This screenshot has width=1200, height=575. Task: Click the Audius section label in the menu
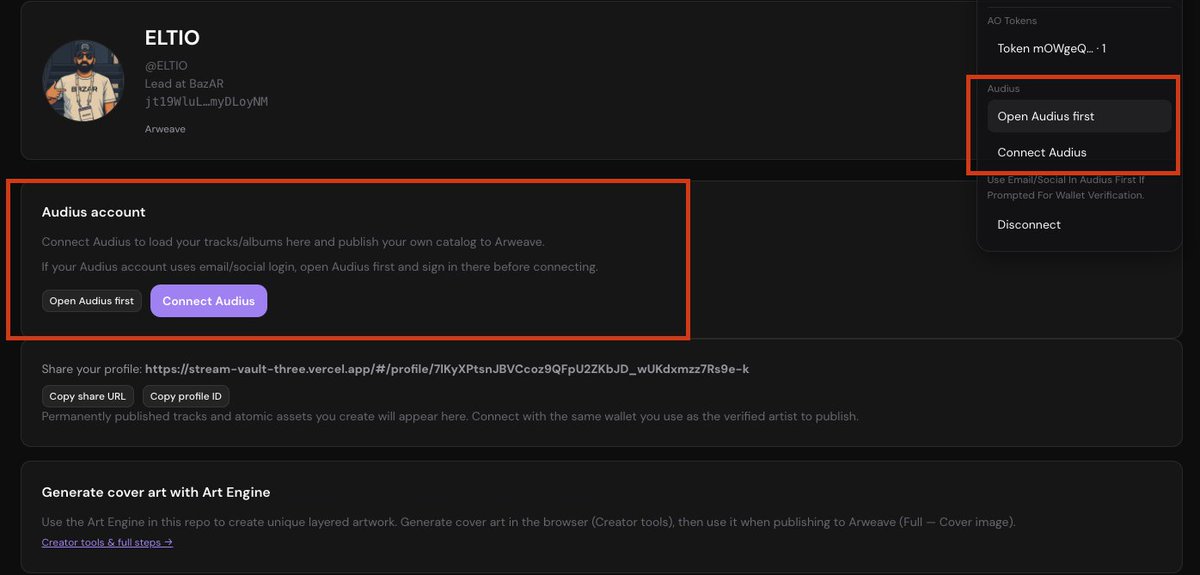point(1003,89)
